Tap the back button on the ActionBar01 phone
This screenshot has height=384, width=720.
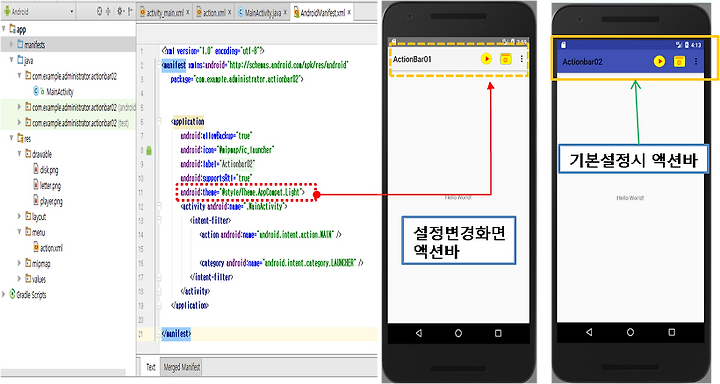[x=419, y=333]
